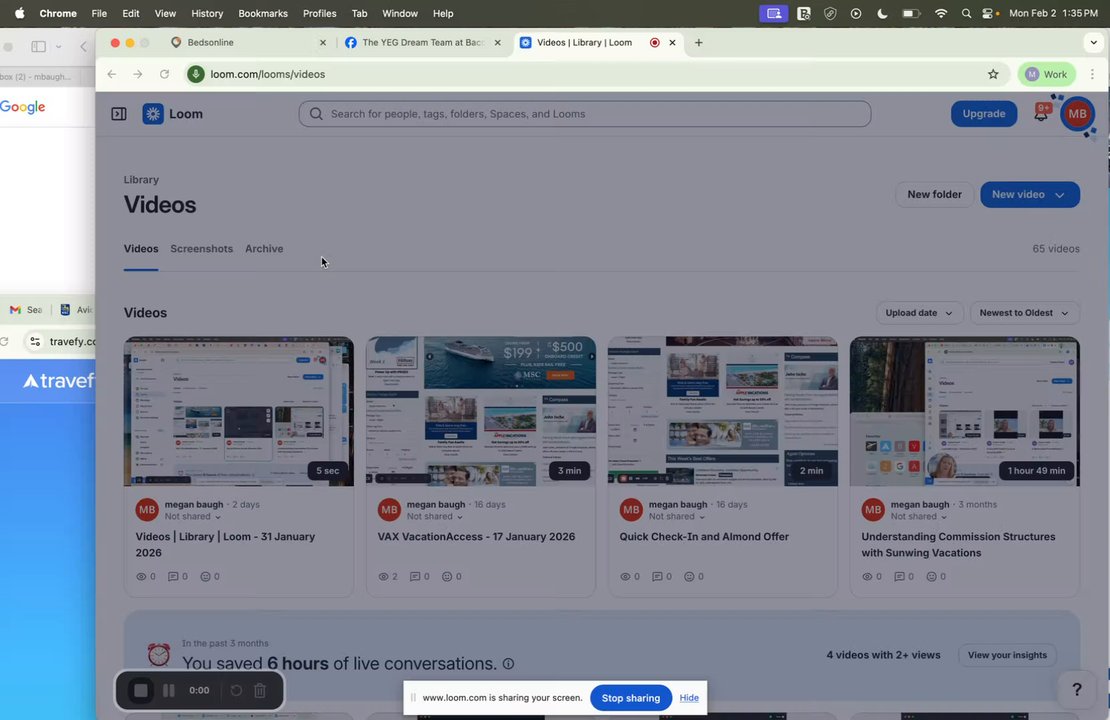This screenshot has height=720, width=1110.
Task: Click the Loom logo icon
Action: click(153, 114)
